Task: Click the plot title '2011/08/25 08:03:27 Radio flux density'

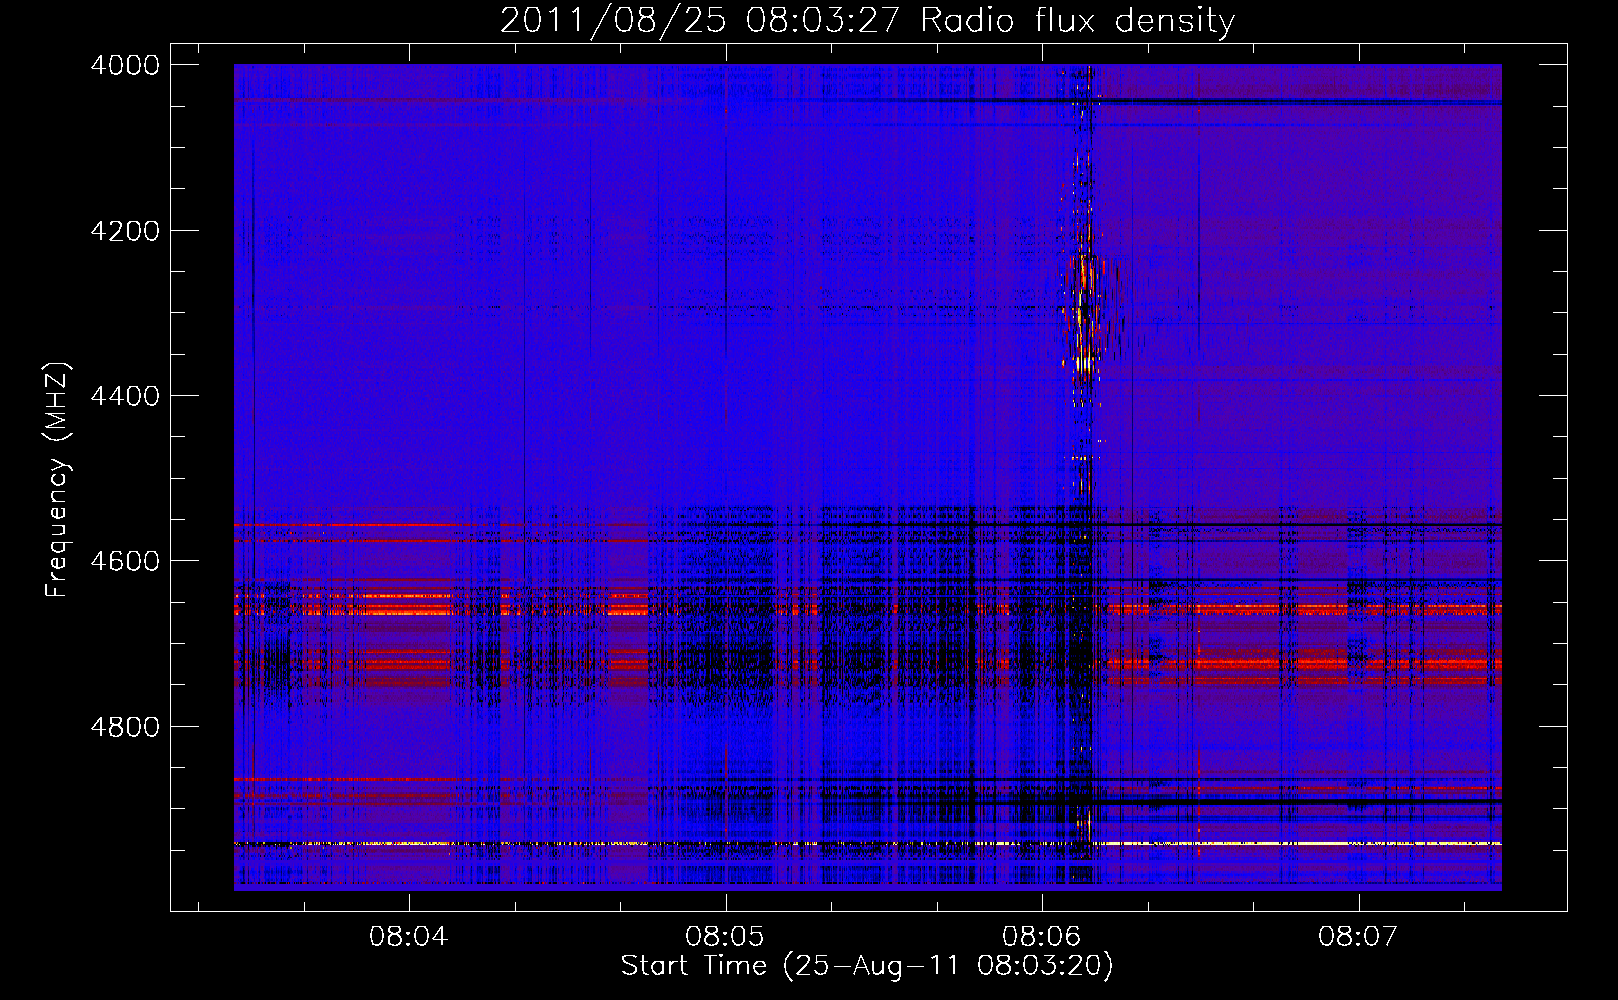Action: [867, 21]
